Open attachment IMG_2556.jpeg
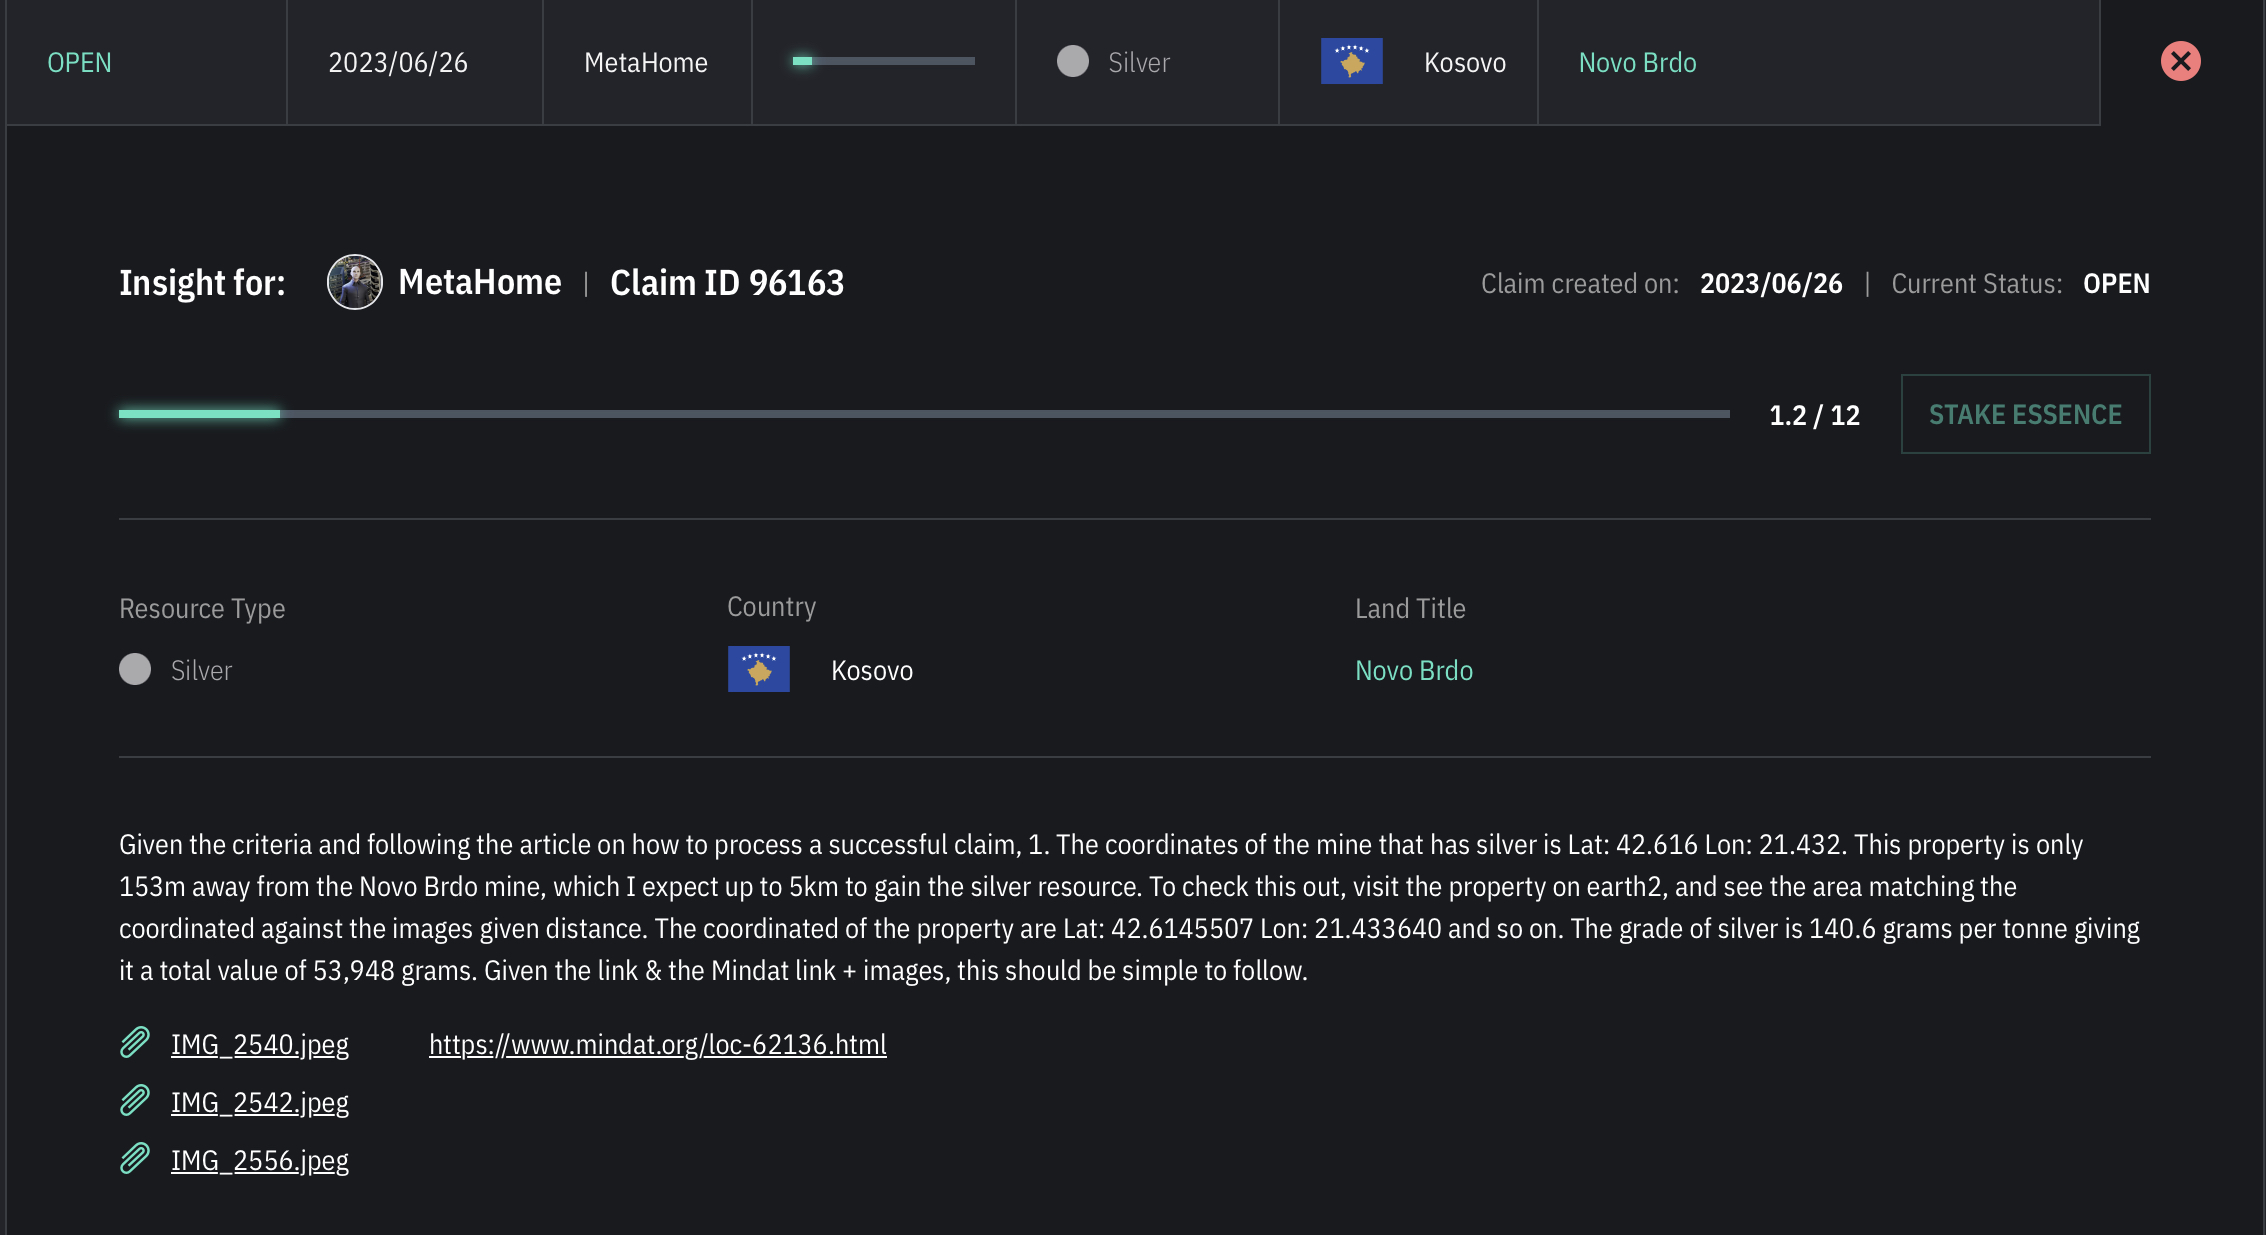The image size is (2266, 1235). [x=259, y=1160]
